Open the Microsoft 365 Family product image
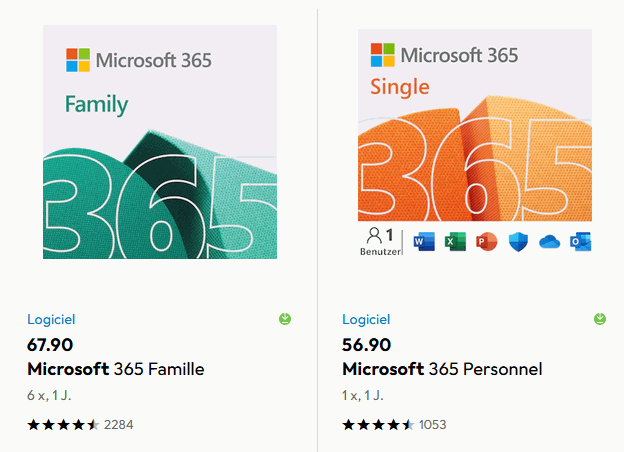 coord(160,142)
